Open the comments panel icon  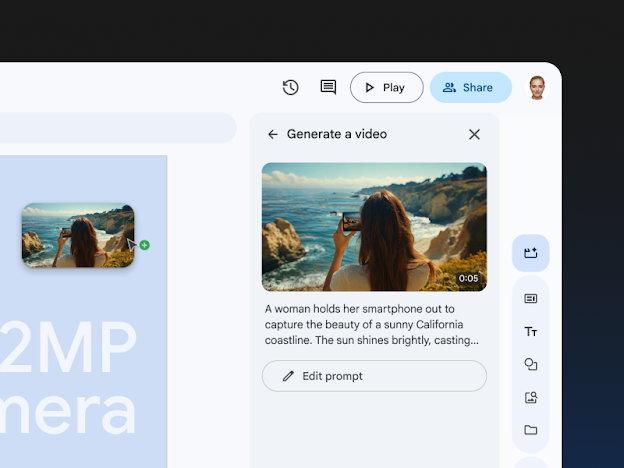point(328,87)
